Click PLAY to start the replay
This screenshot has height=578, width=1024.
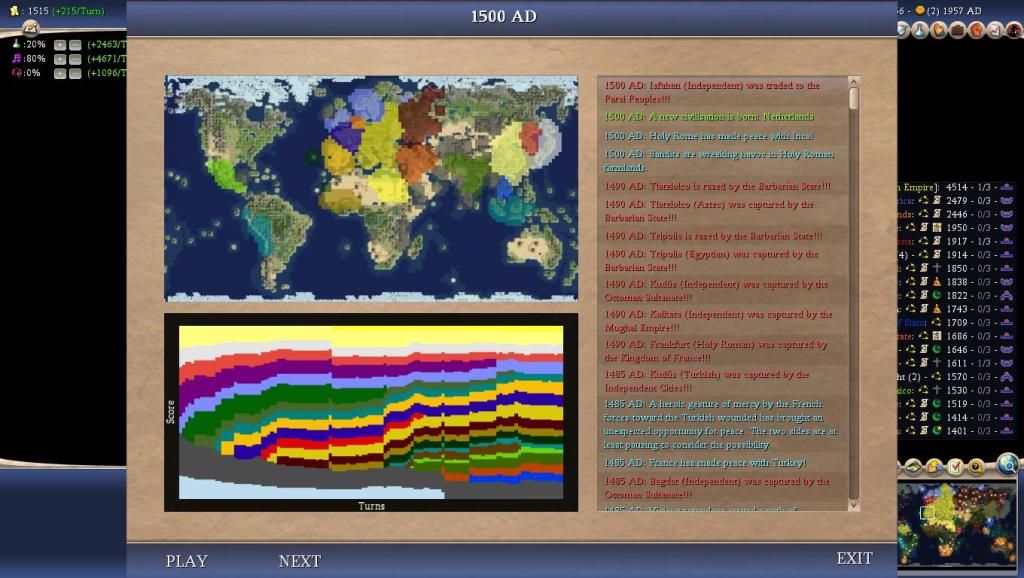pos(187,561)
